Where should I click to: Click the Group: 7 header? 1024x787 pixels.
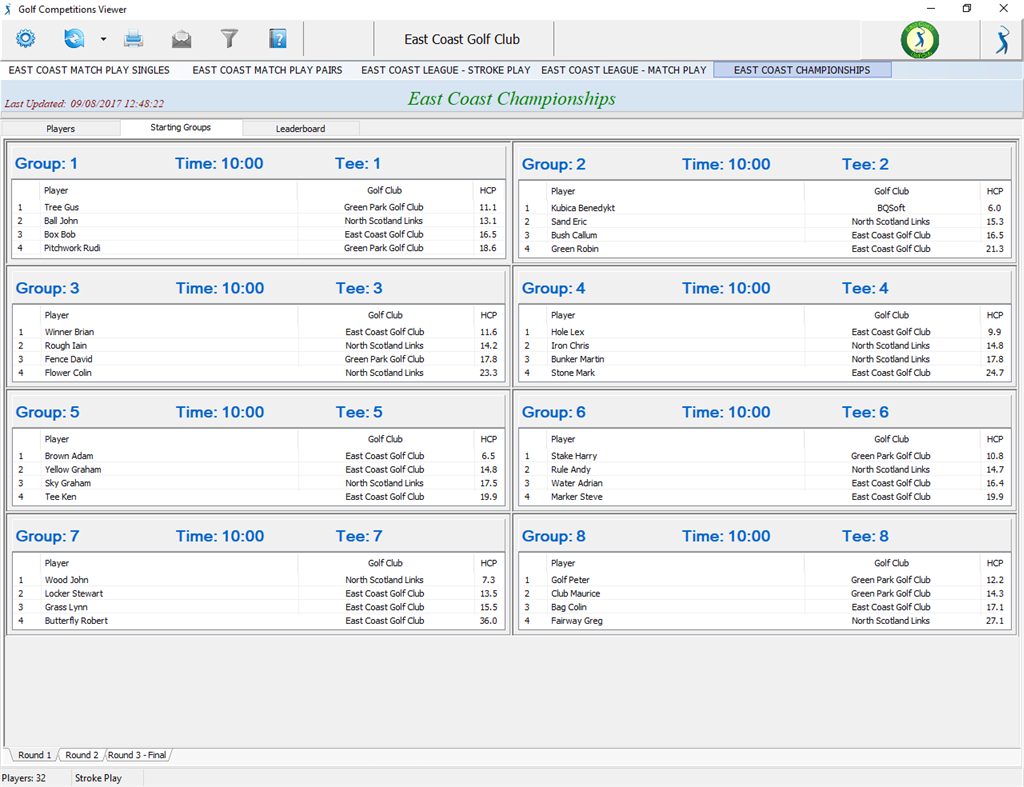47,536
